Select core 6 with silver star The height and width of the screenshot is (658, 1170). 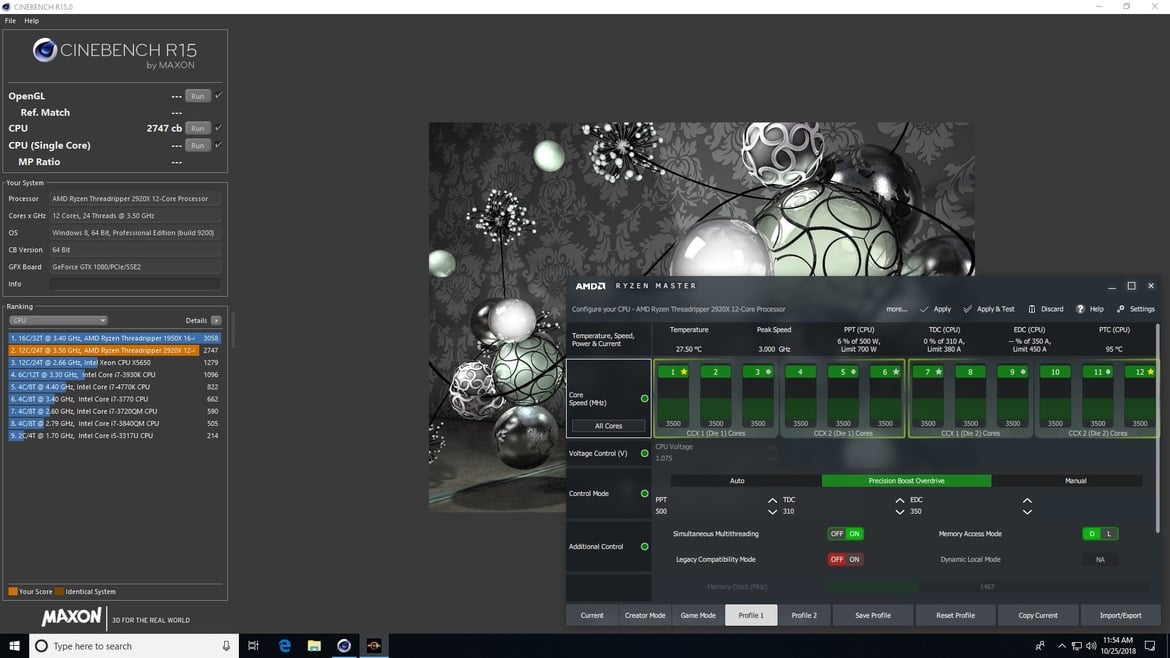(x=885, y=372)
